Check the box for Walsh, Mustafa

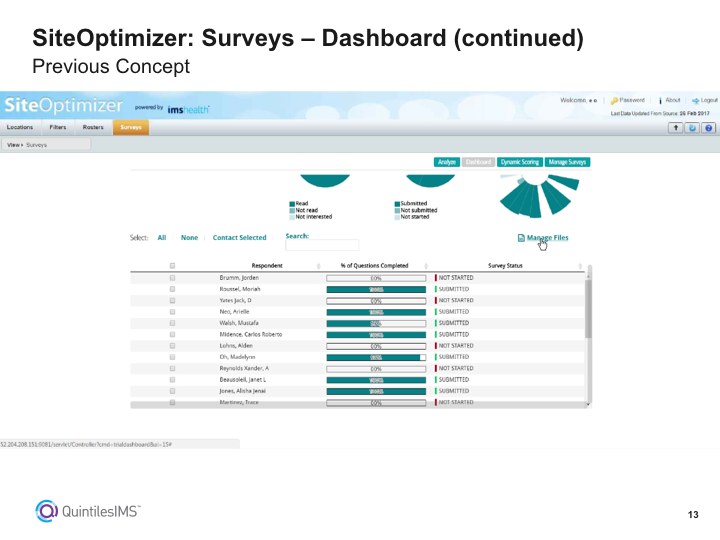[x=172, y=323]
